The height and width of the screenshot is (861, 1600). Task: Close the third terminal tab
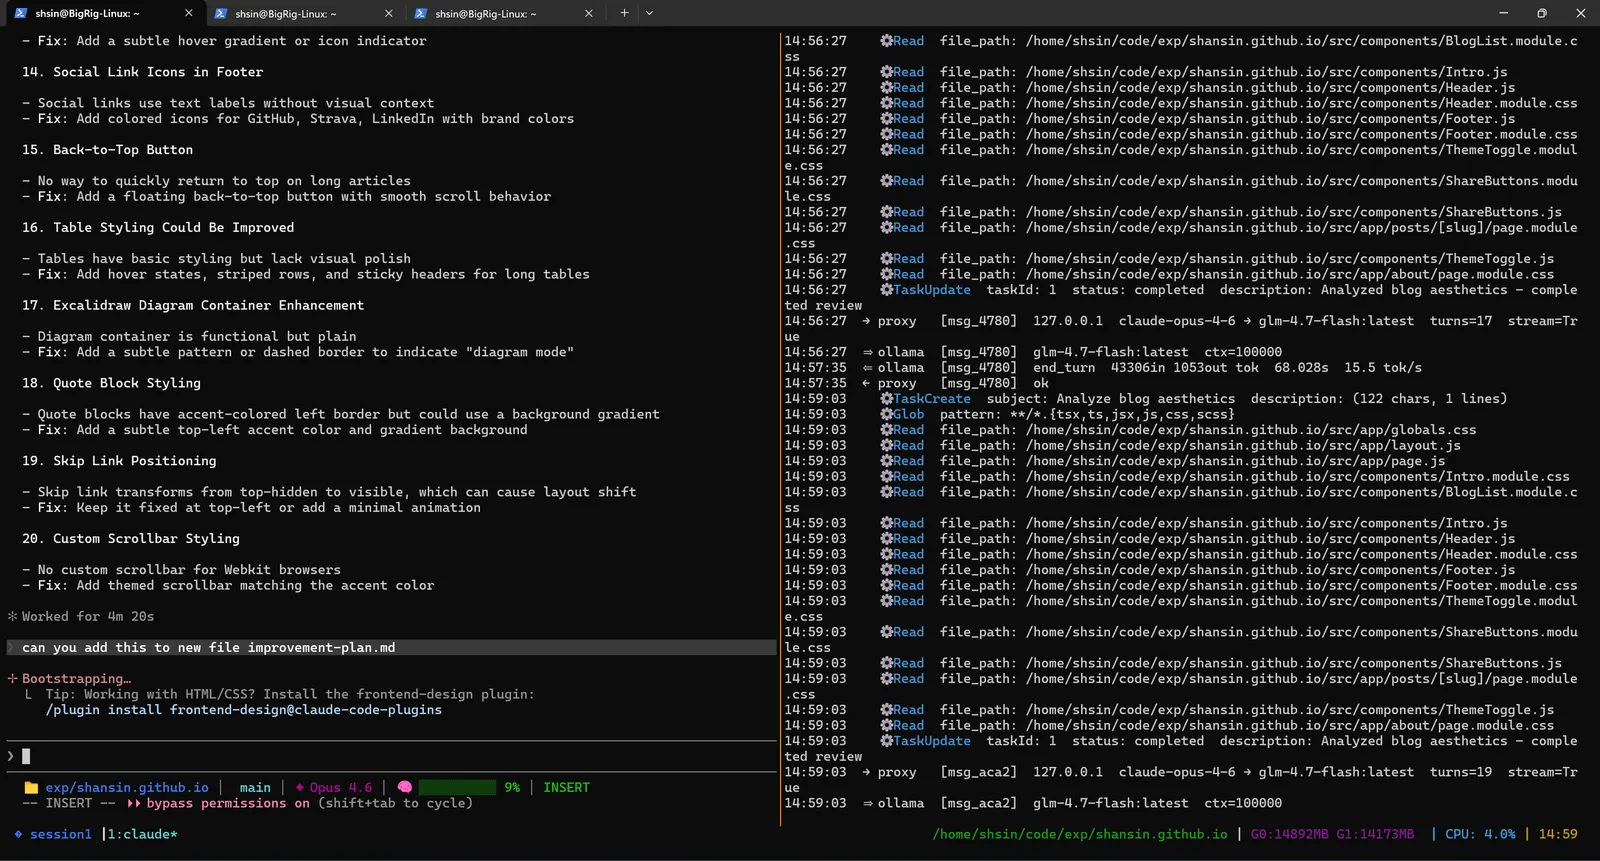[588, 13]
